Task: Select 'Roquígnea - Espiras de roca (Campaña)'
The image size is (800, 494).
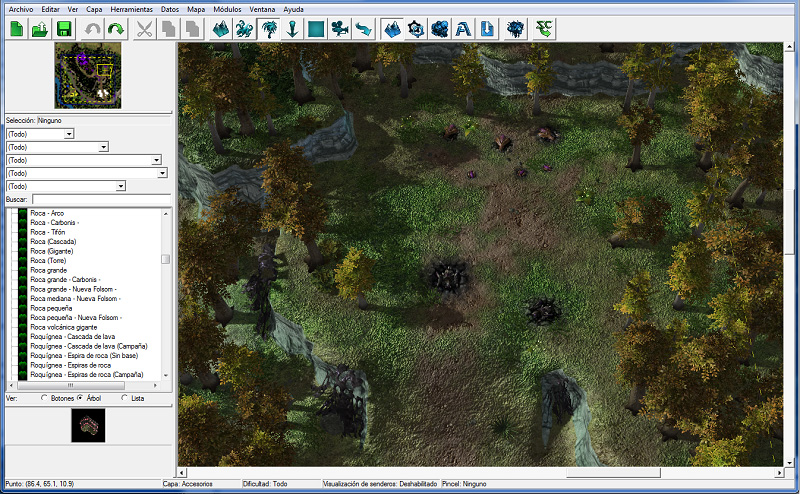Action: 87,375
